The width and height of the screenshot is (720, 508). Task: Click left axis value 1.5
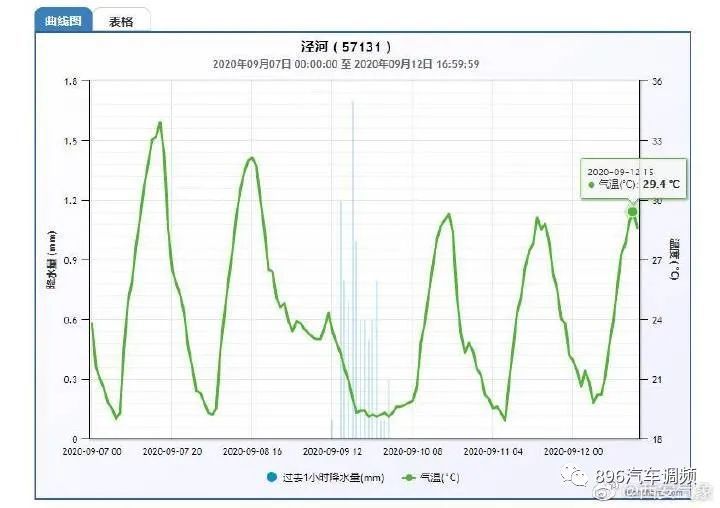[x=70, y=141]
